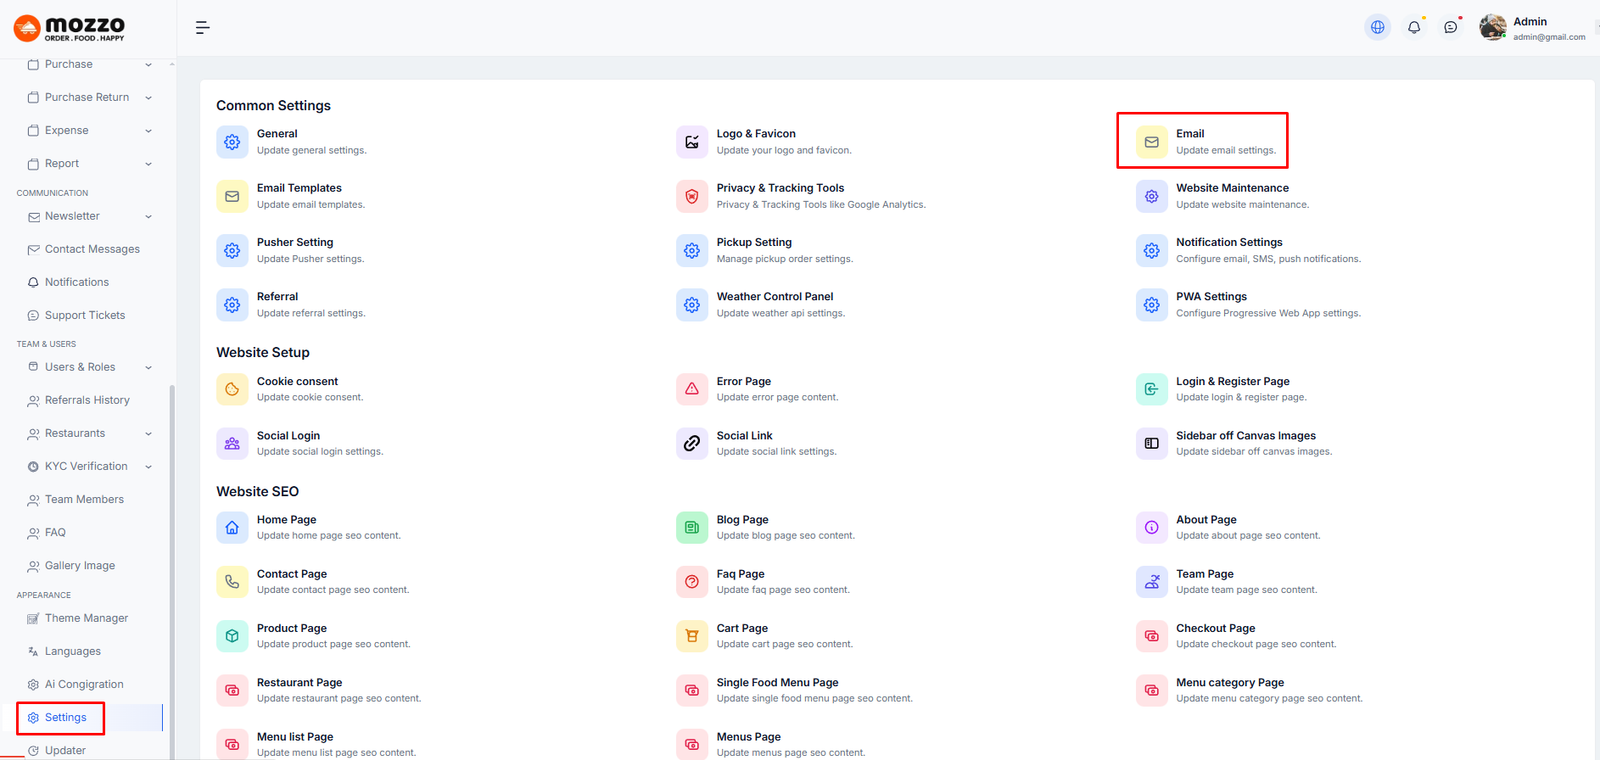Image resolution: width=1600 pixels, height=760 pixels.
Task: Expand the Purchase Return sidebar menu
Action: (x=90, y=97)
